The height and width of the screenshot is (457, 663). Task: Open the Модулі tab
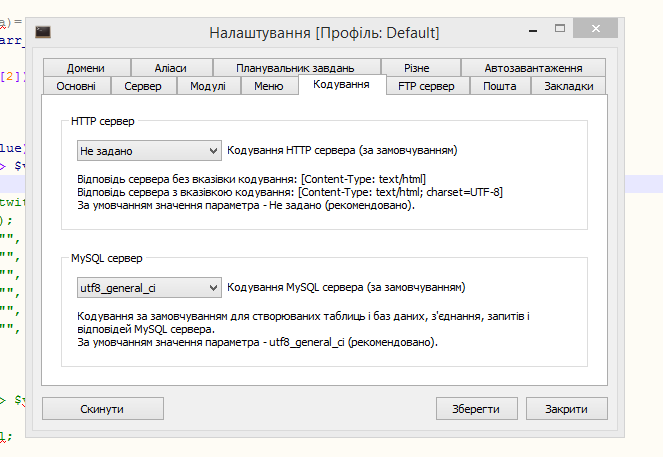208,87
